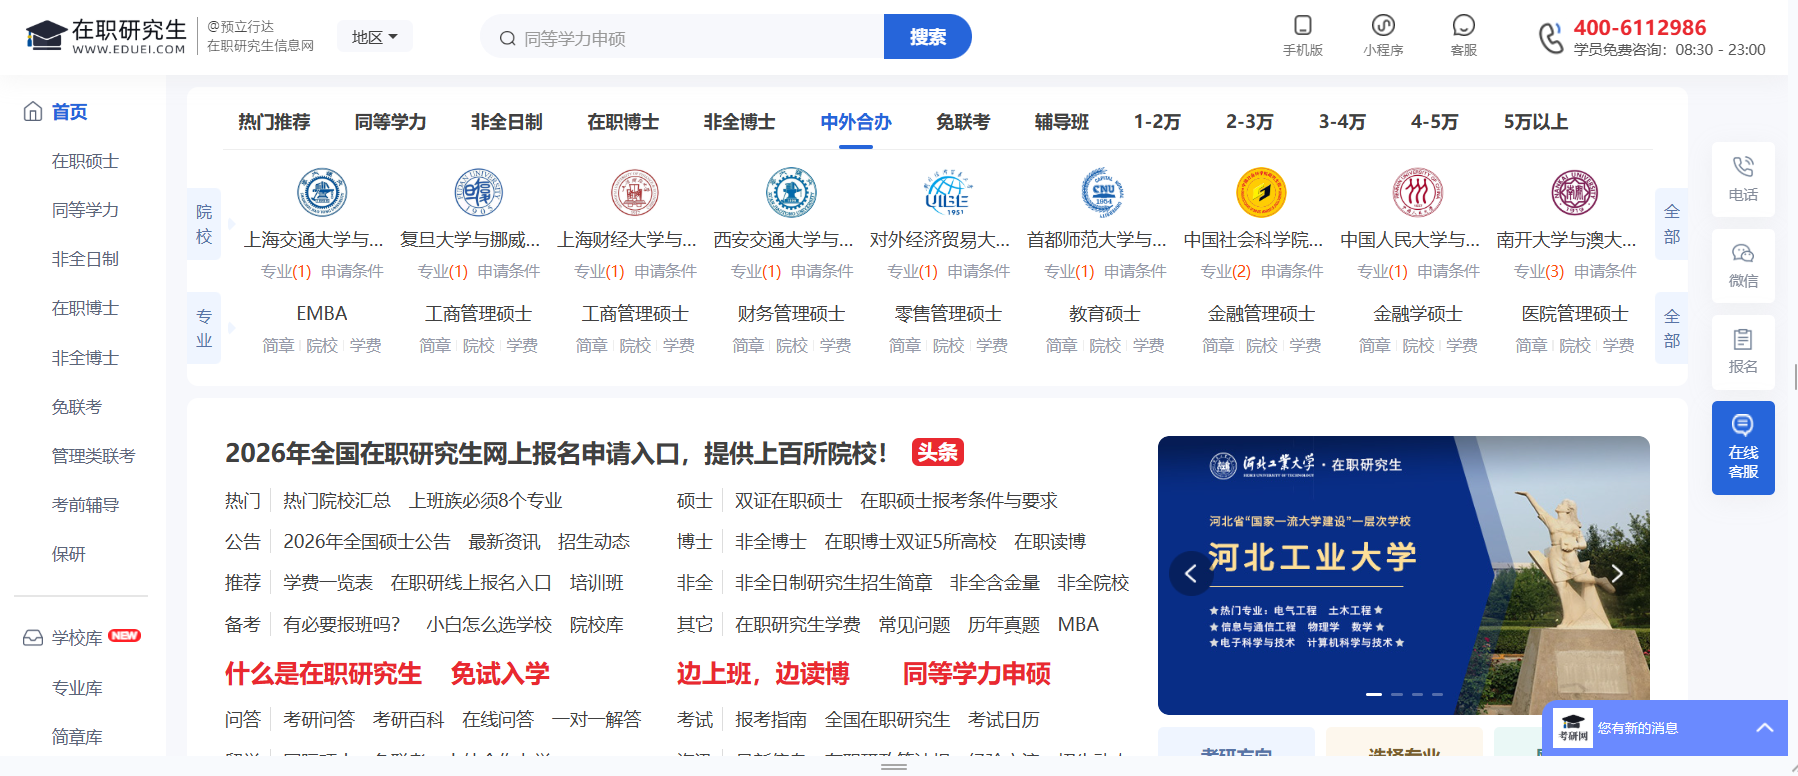Click the 微信 floating sidebar button
The height and width of the screenshot is (776, 1798).
coord(1743,265)
